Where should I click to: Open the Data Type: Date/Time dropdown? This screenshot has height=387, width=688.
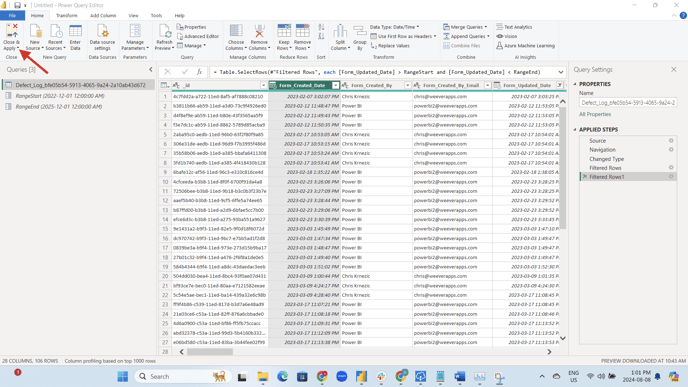point(394,27)
